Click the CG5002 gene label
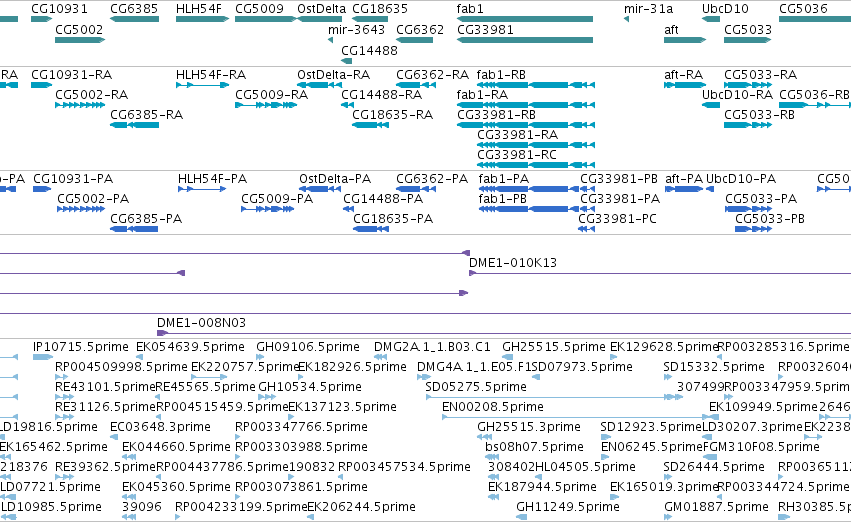851x522 pixels. pyautogui.click(x=79, y=29)
